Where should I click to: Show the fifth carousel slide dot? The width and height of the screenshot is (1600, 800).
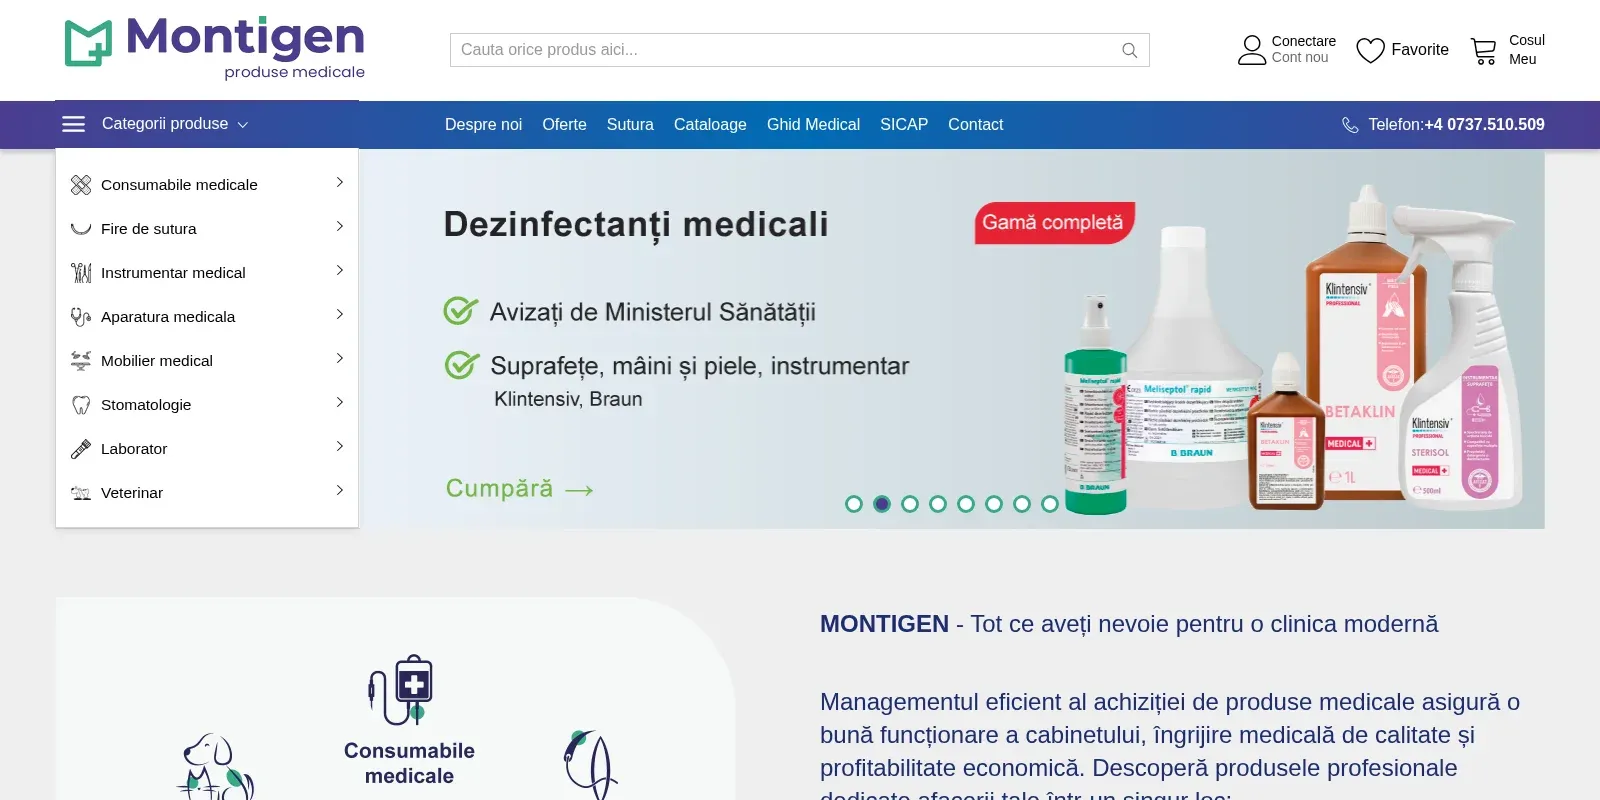[x=966, y=504]
